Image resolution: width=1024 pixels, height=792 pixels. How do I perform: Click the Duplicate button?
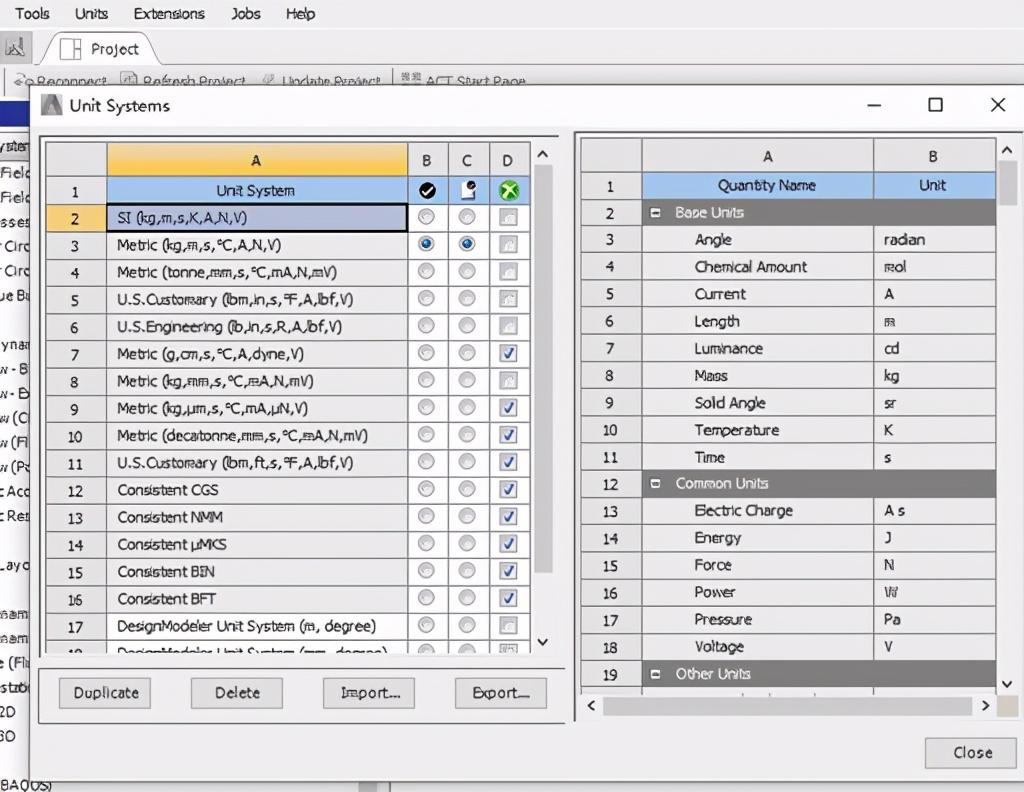pyautogui.click(x=105, y=693)
